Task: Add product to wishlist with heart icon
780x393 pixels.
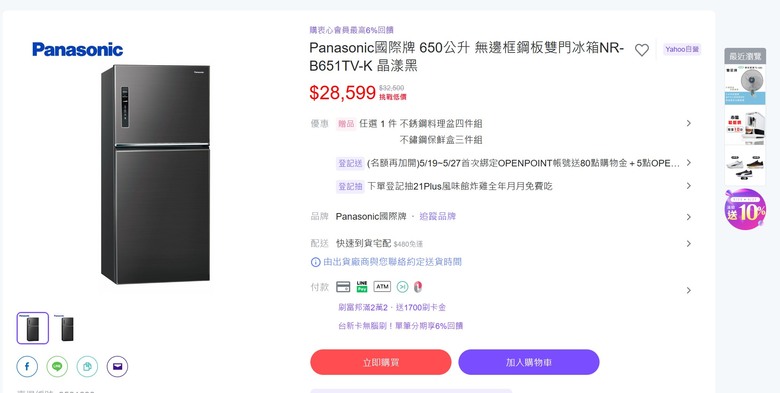Action: click(642, 50)
